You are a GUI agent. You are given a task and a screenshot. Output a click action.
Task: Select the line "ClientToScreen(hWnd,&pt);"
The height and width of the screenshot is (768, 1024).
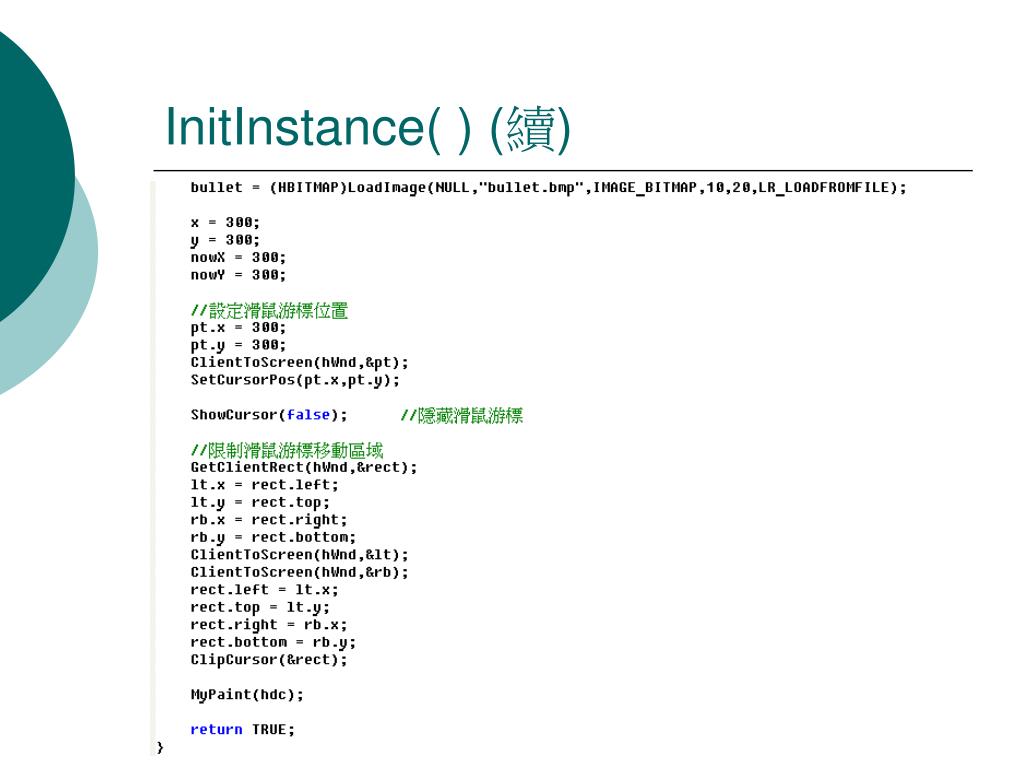click(x=300, y=362)
